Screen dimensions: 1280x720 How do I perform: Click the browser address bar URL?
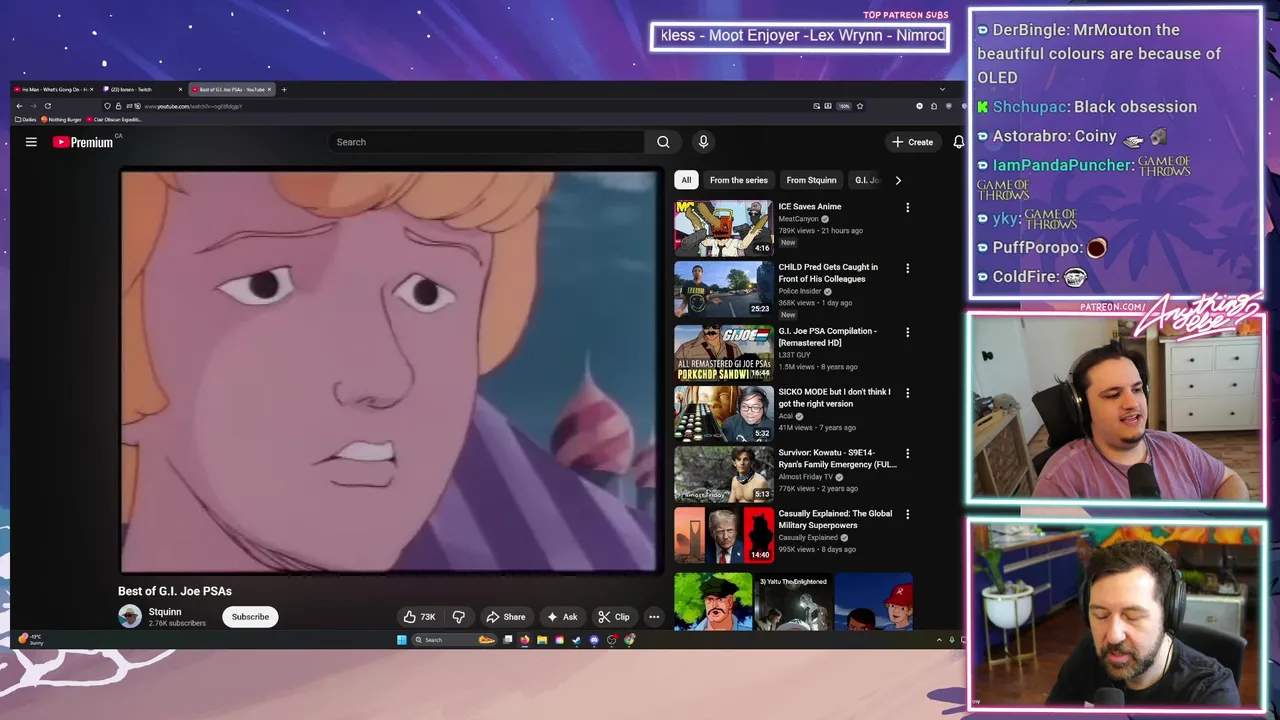[193, 106]
